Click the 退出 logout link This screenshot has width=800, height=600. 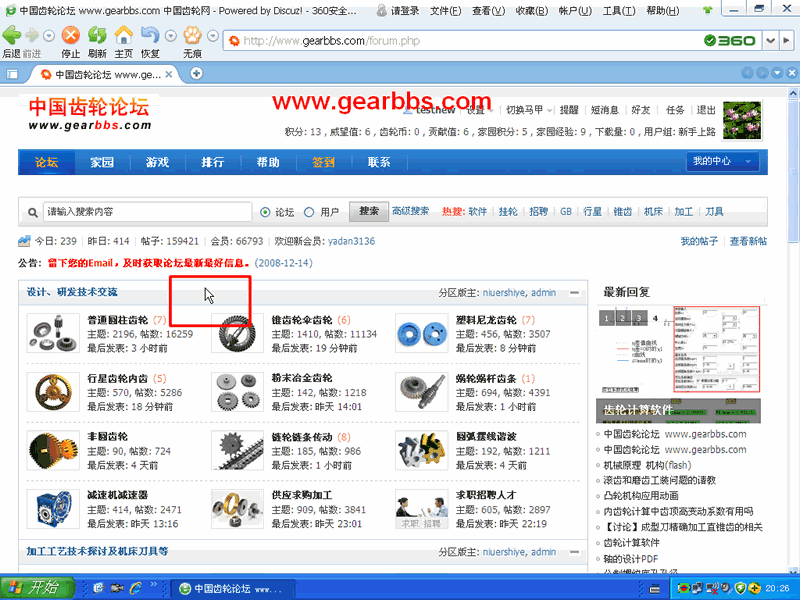[706, 110]
